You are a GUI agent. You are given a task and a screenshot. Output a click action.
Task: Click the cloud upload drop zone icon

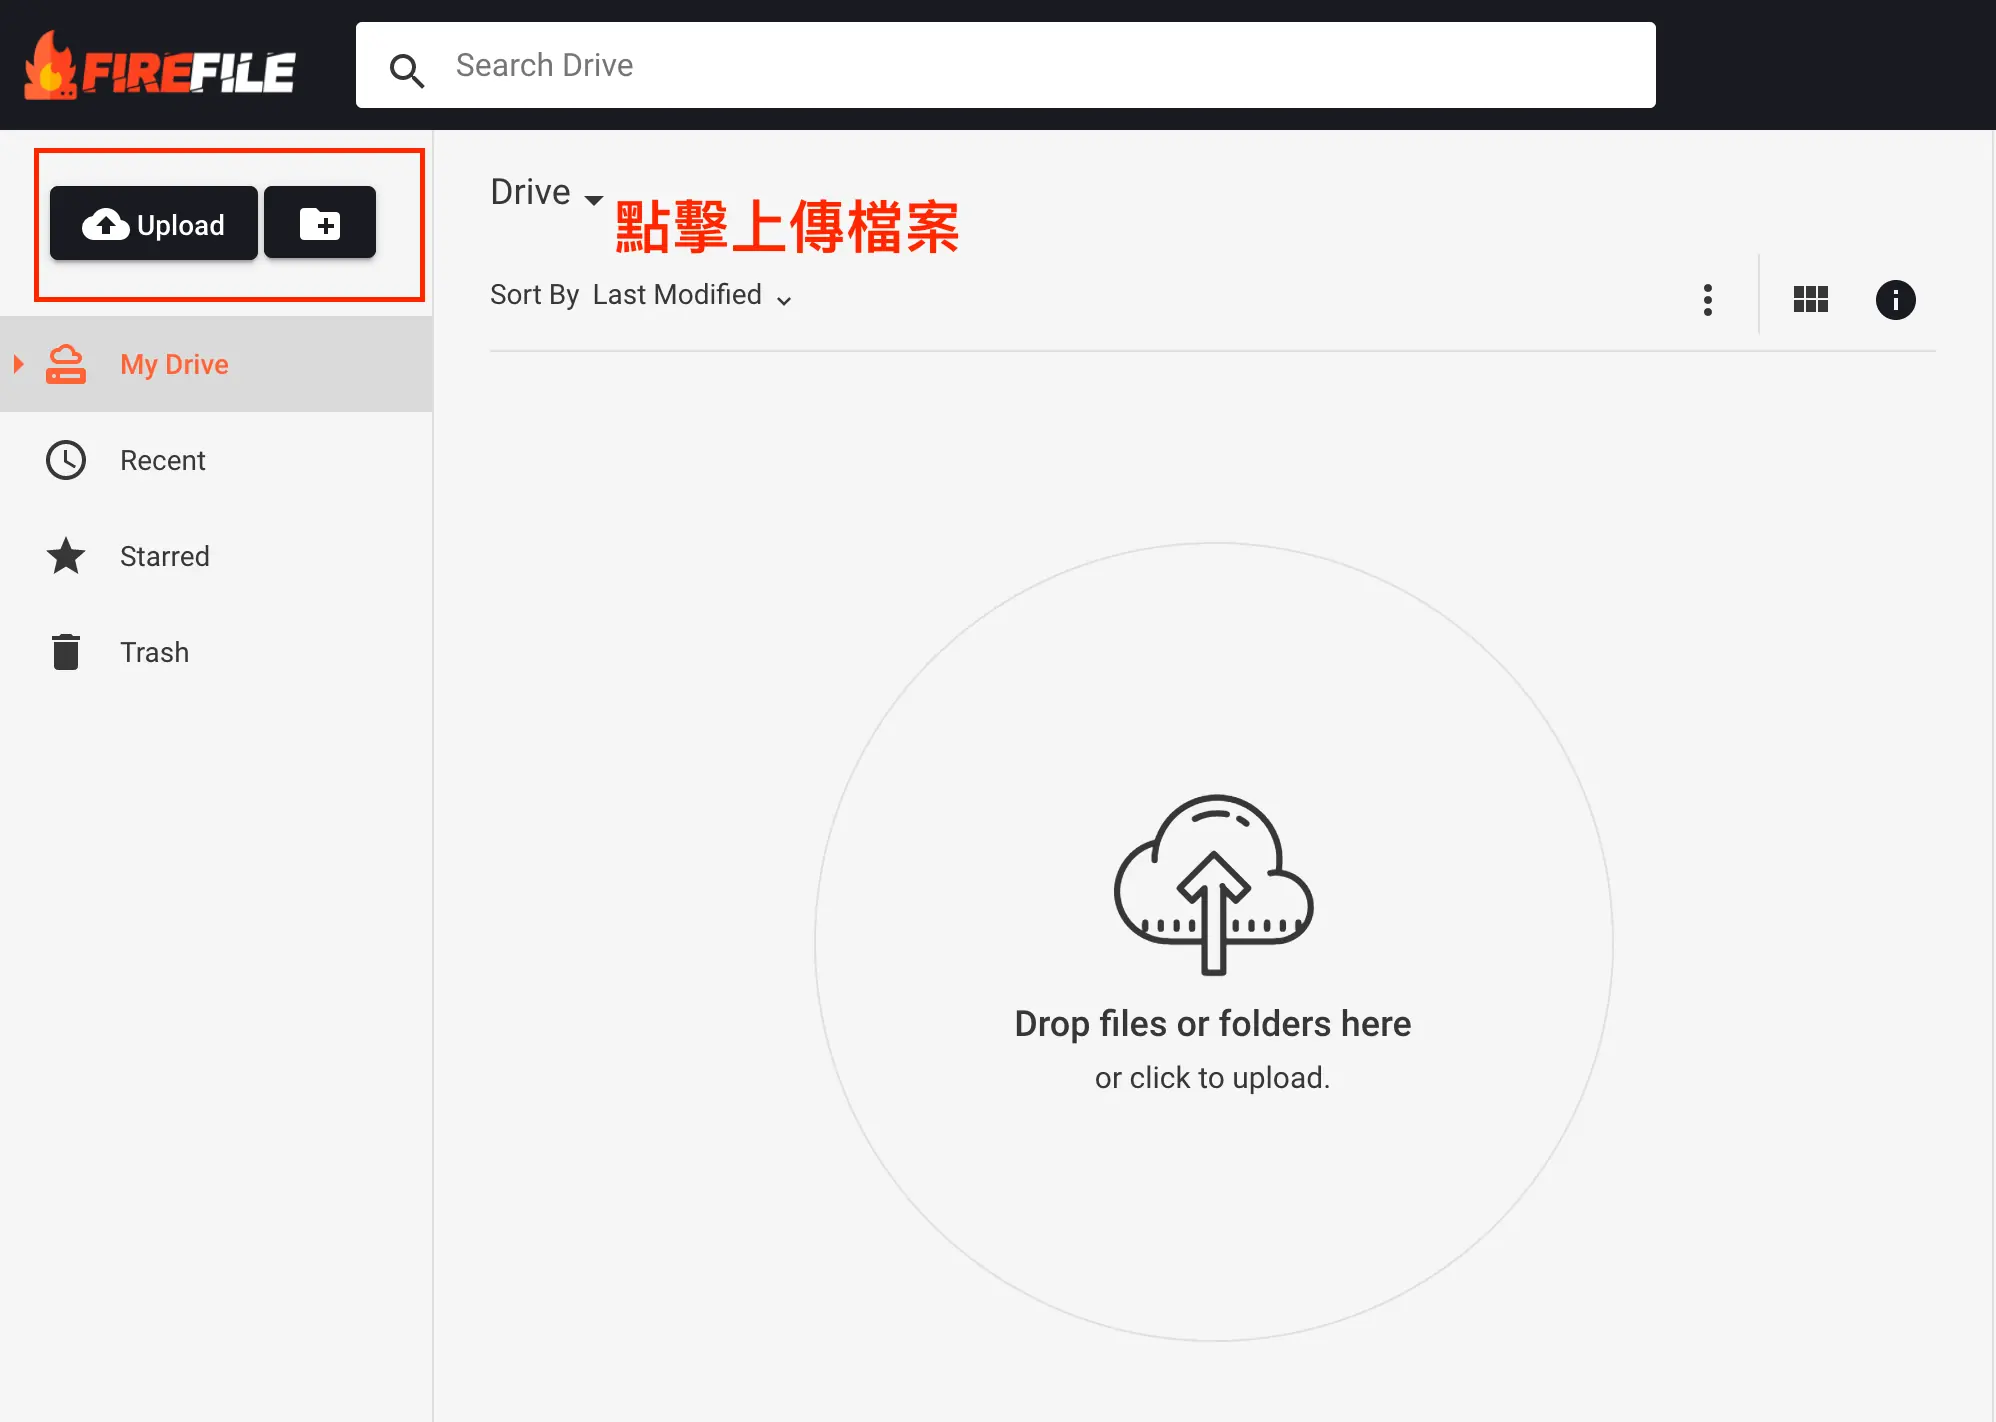click(x=1213, y=884)
